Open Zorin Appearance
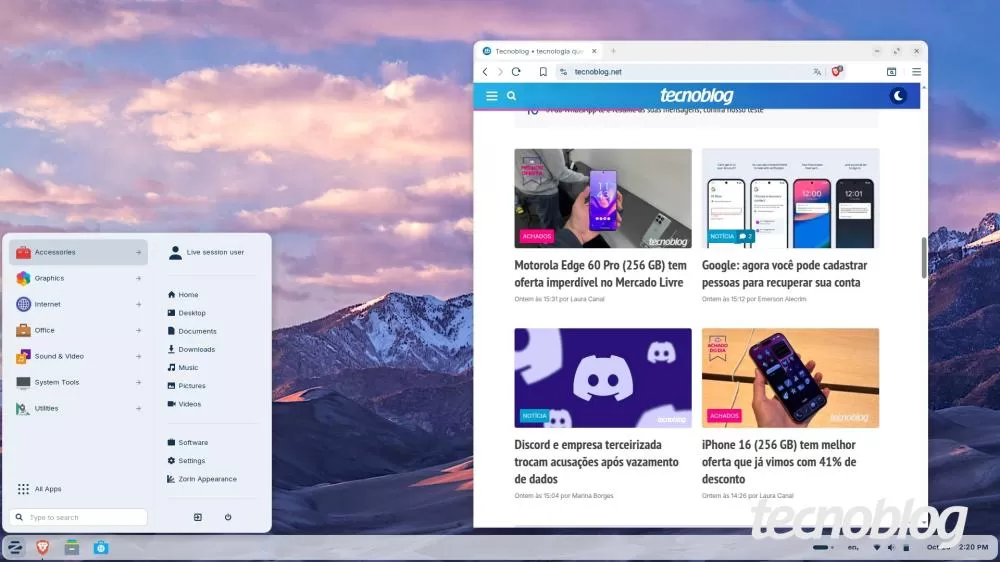 pos(202,479)
